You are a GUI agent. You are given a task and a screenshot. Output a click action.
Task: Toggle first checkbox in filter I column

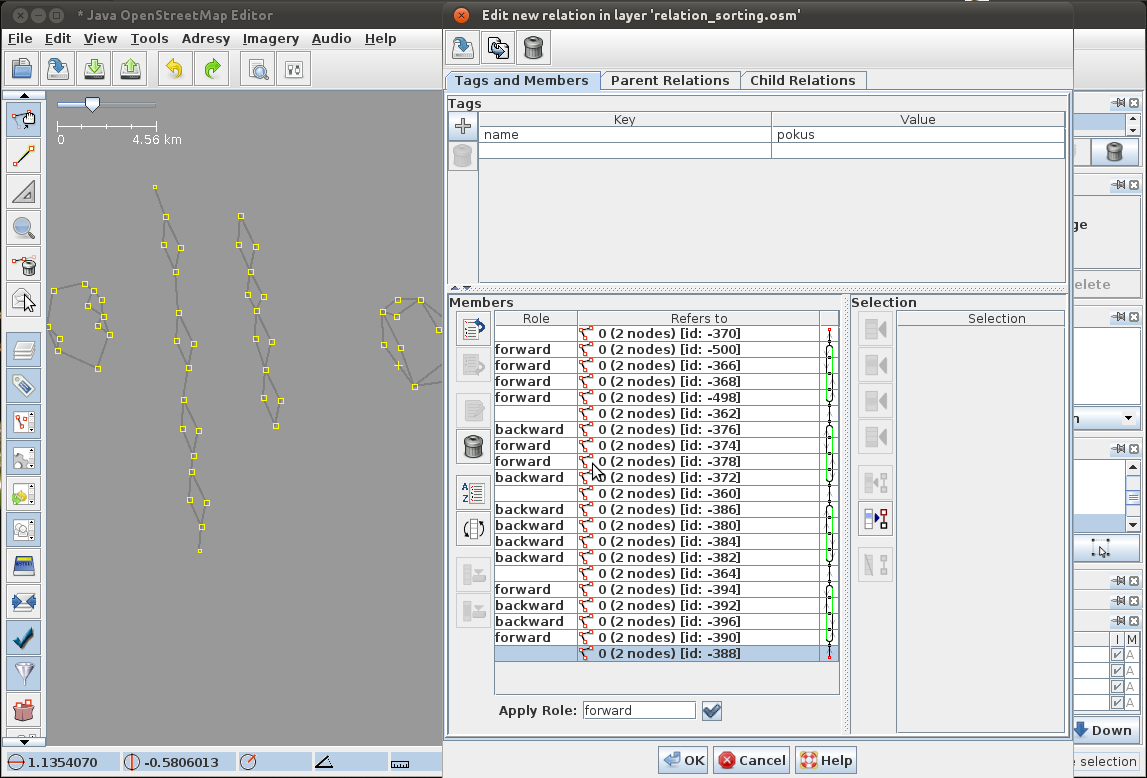(x=1117, y=655)
